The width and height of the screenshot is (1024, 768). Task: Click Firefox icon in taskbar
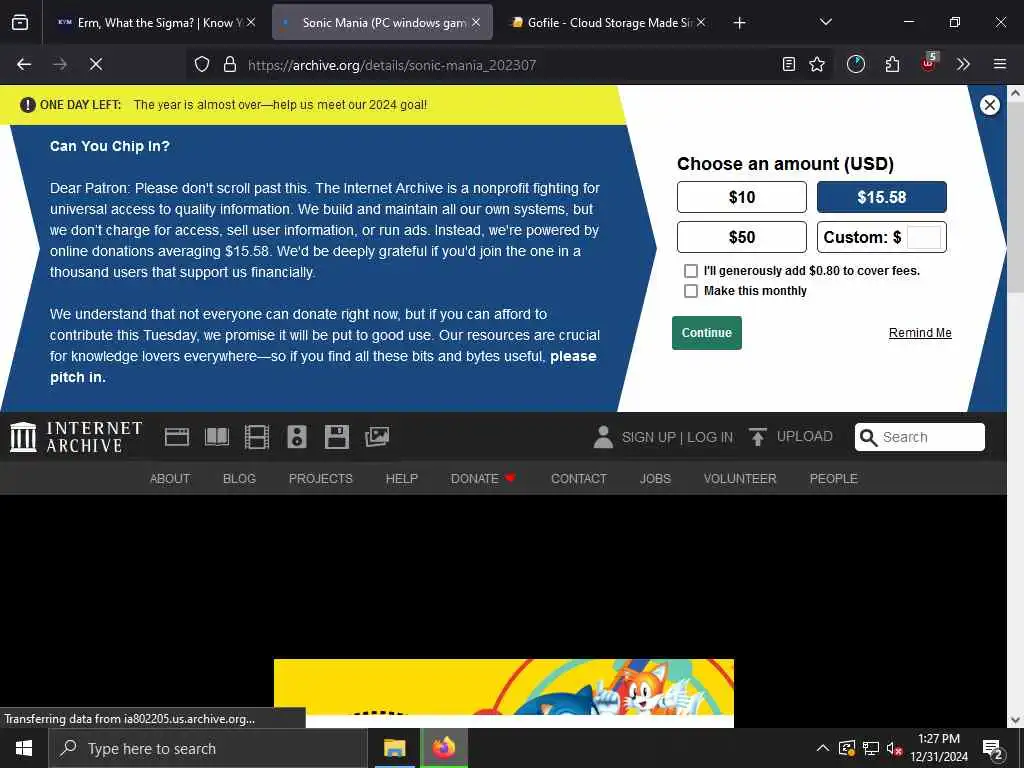(x=444, y=748)
